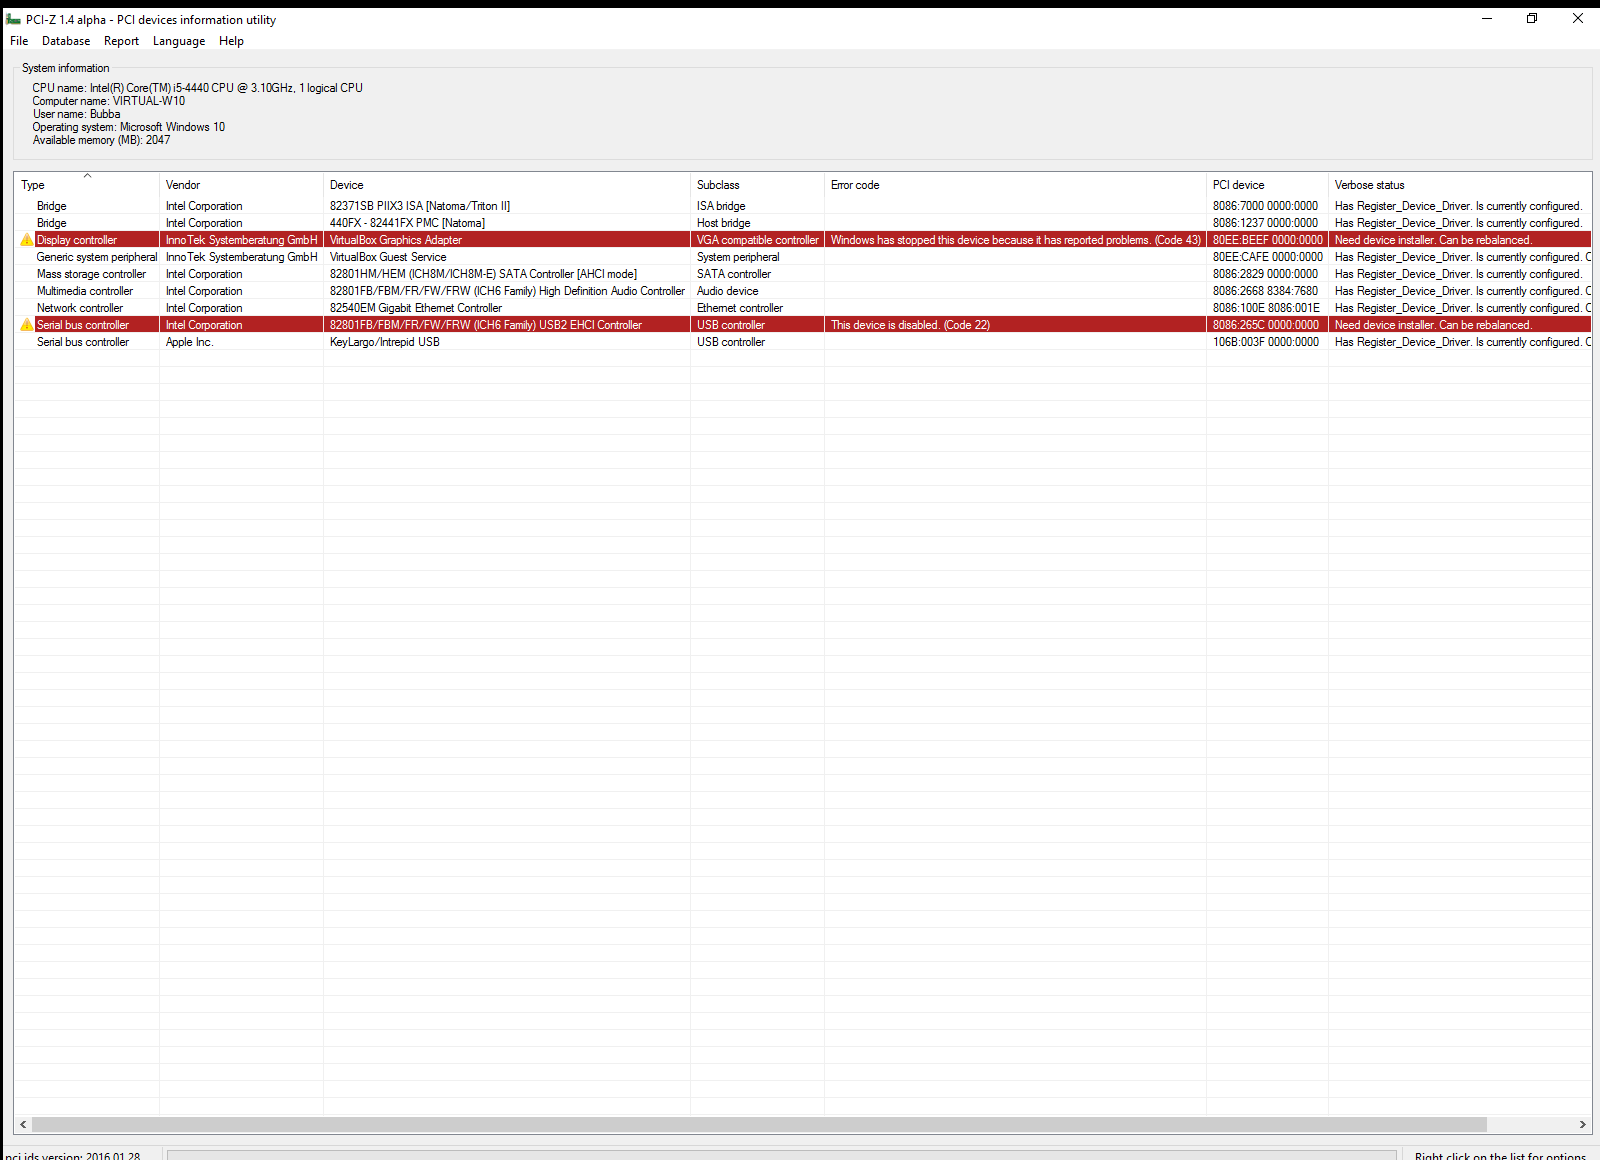Click warning icon beside the disabled Serial bus controller
Screen dimensions: 1600x1160
click(27, 325)
